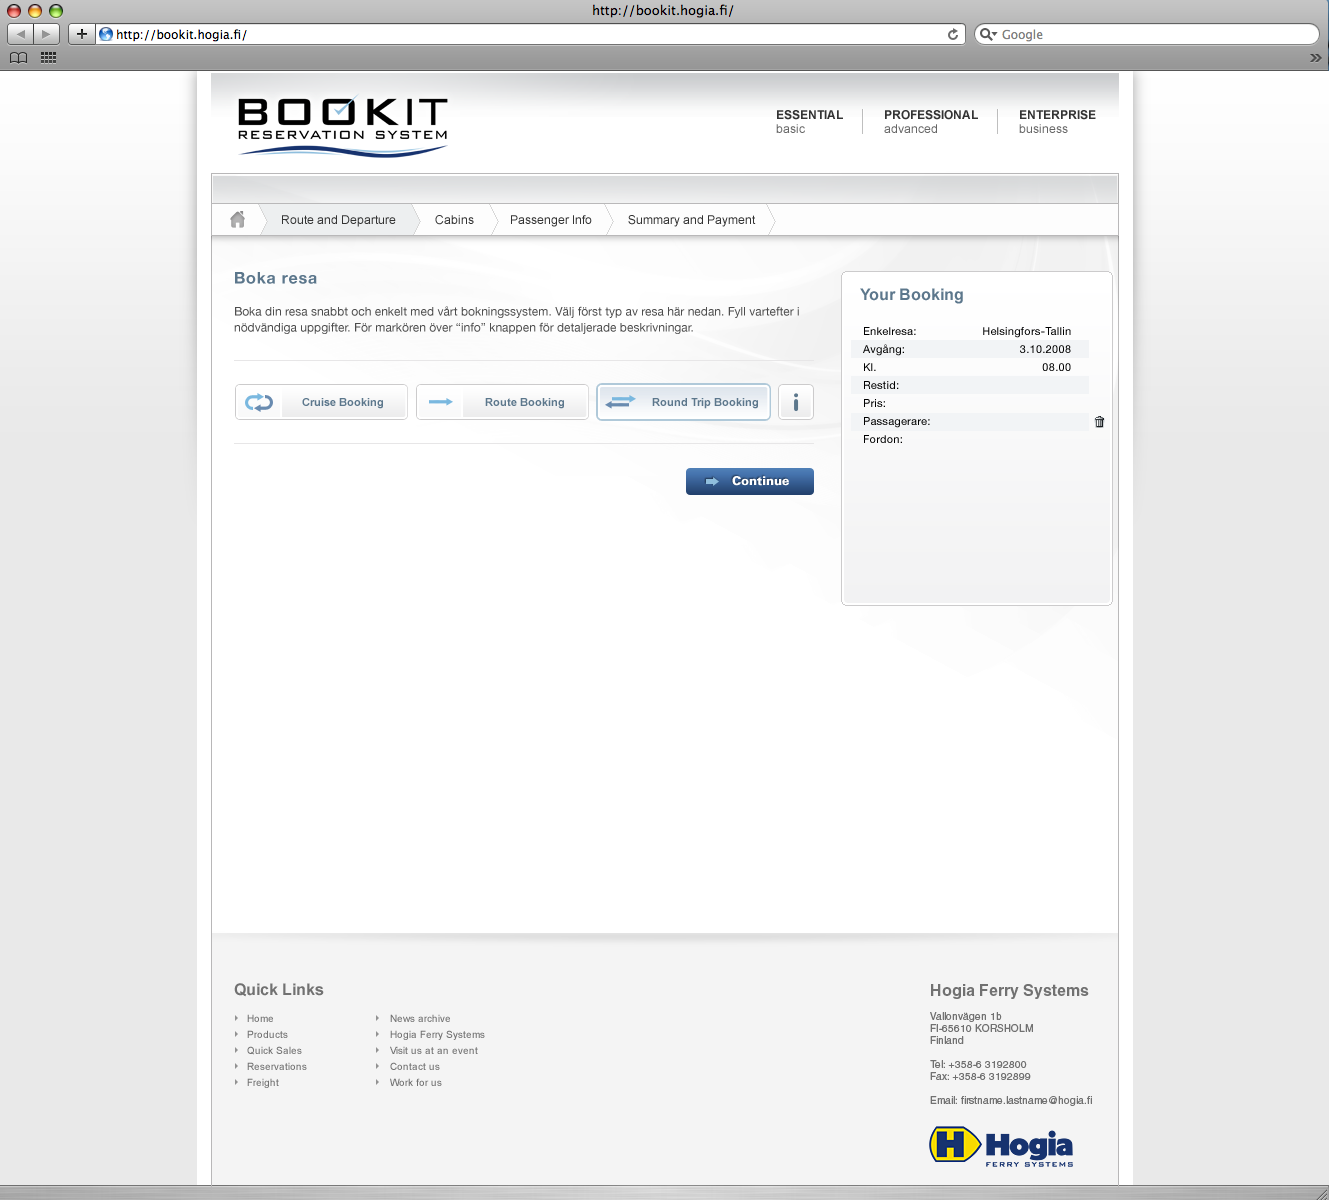Click the Quick Links heading
1329x1200 pixels.
pyautogui.click(x=279, y=990)
